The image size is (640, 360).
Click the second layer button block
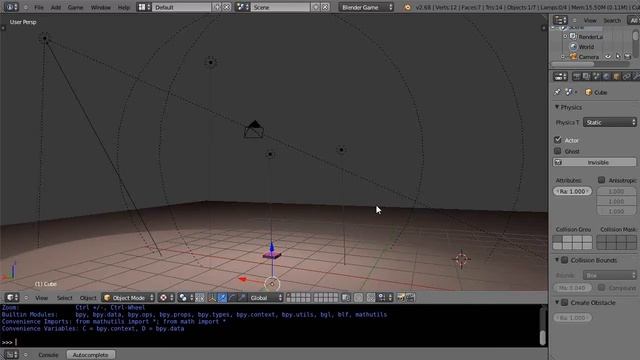(325, 298)
